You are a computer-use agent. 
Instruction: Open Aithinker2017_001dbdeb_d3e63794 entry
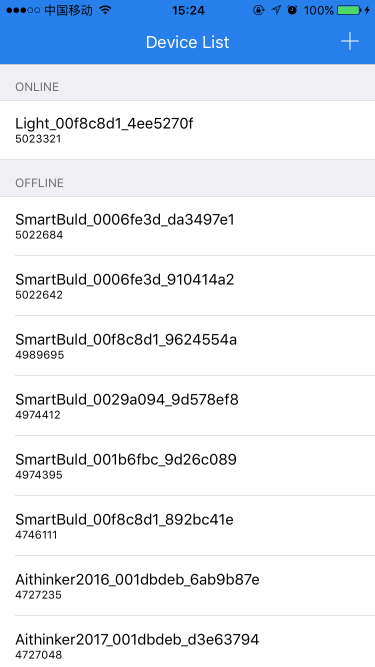(x=188, y=641)
